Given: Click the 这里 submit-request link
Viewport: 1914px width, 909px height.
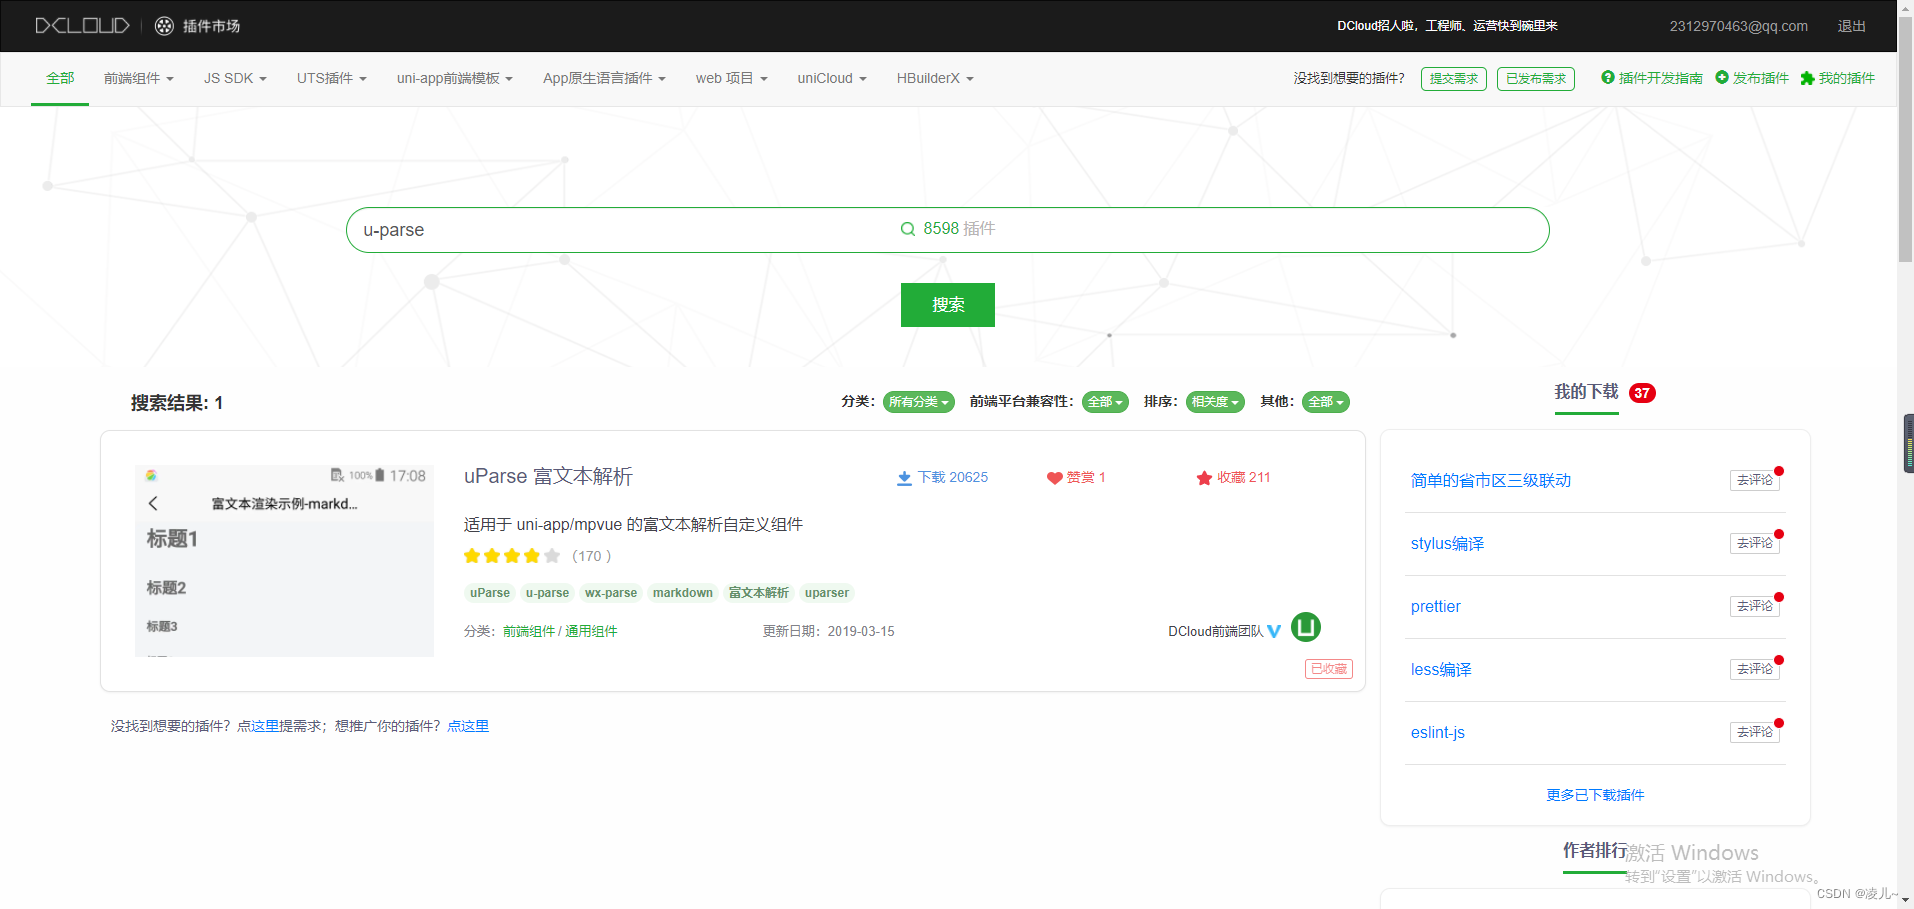Looking at the screenshot, I should 265,726.
